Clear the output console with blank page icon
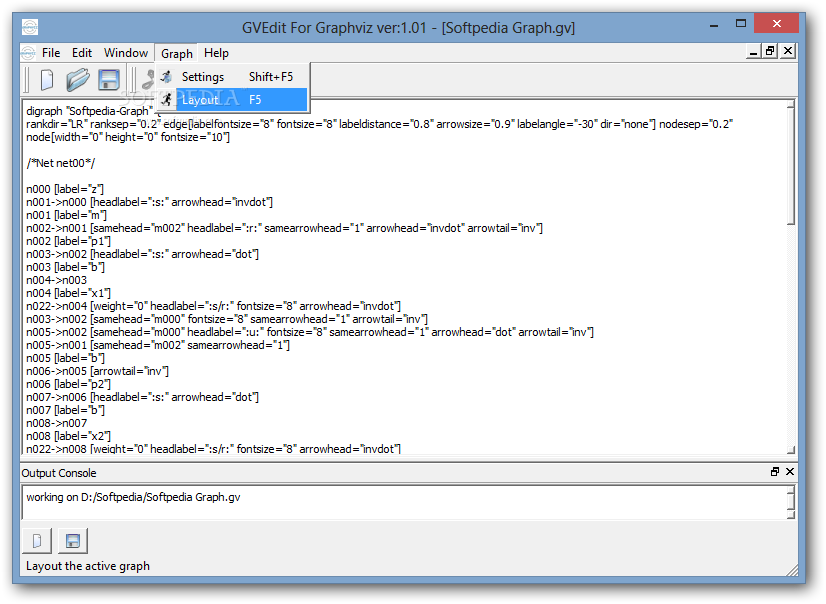 [x=37, y=541]
